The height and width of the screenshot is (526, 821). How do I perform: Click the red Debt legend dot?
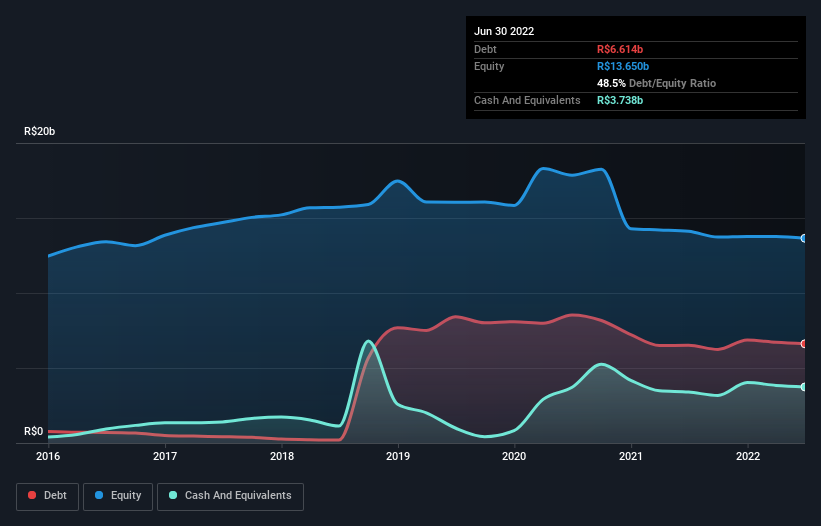32,495
